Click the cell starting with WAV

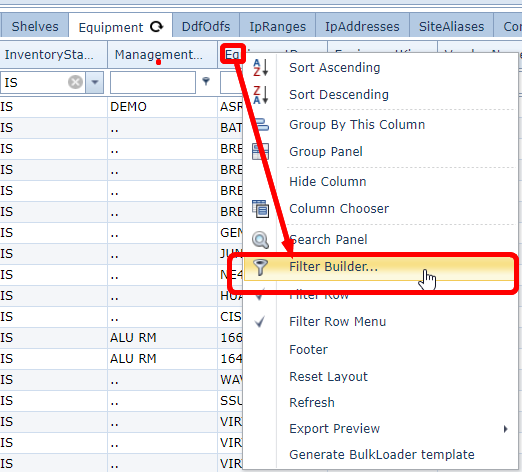pos(230,380)
